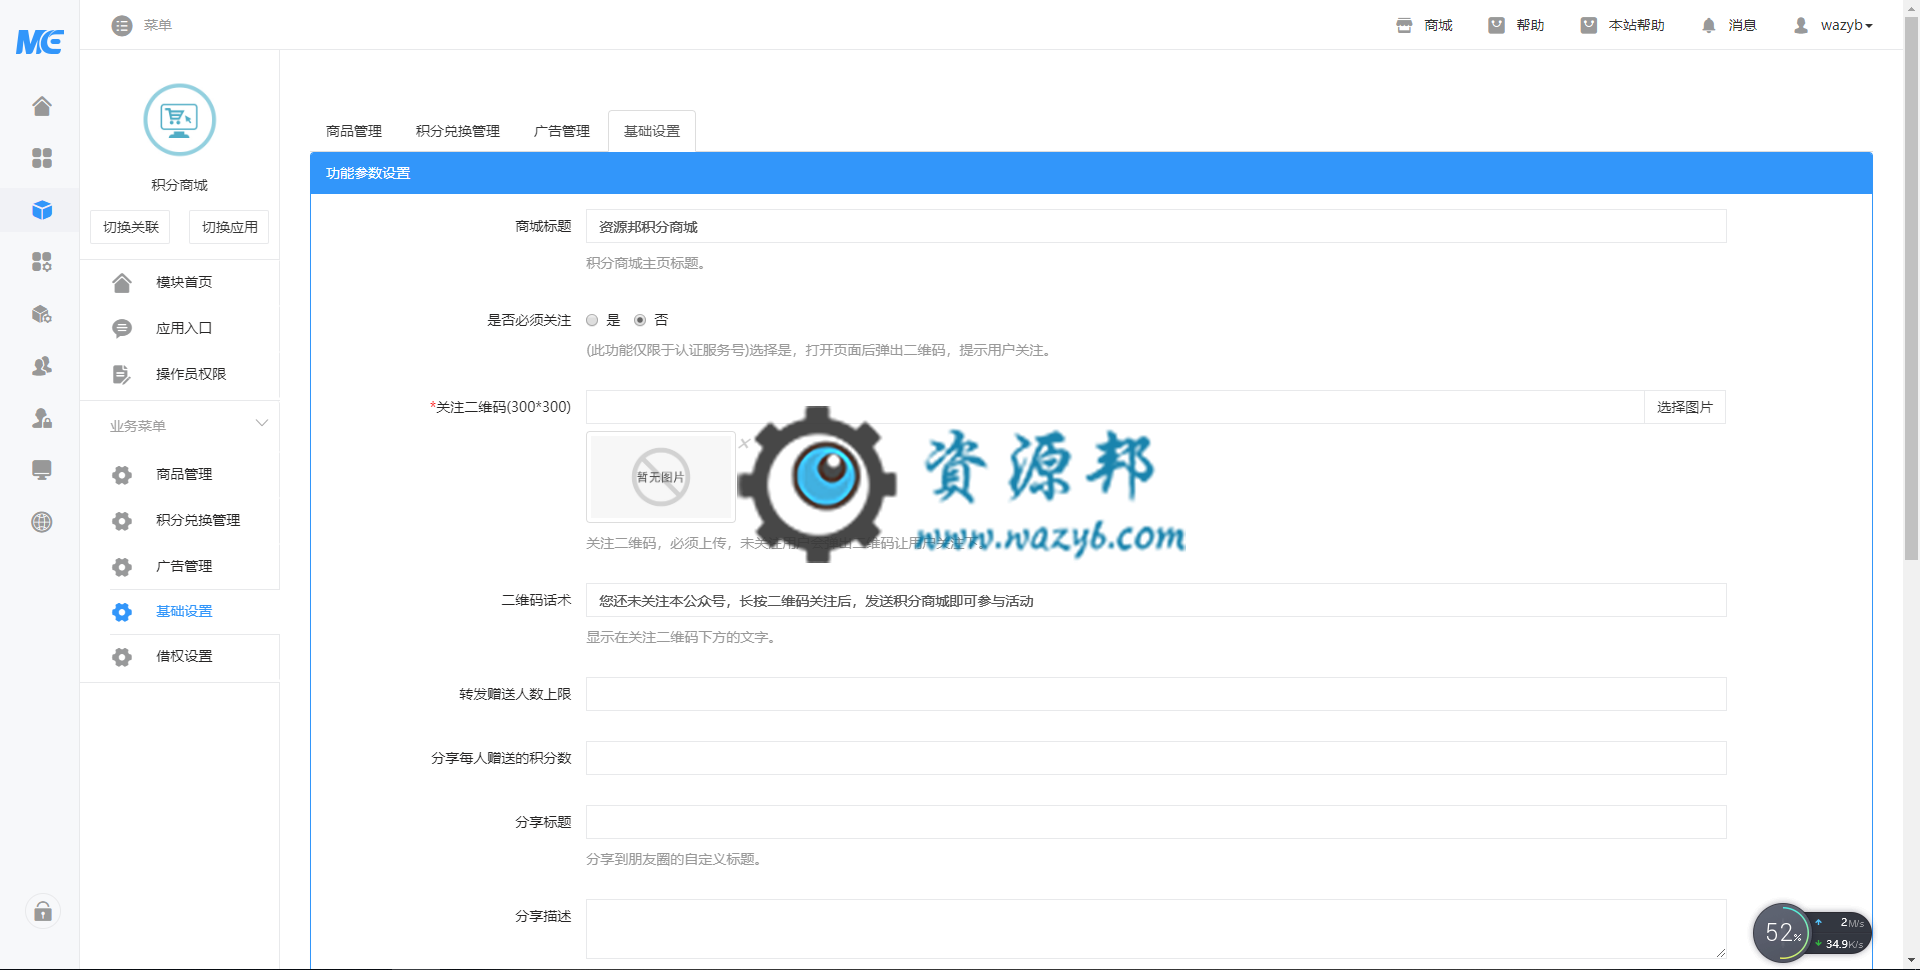Screen dimensions: 1920x970
Task: Click the gear icon beside 借权设置
Action: tap(122, 657)
